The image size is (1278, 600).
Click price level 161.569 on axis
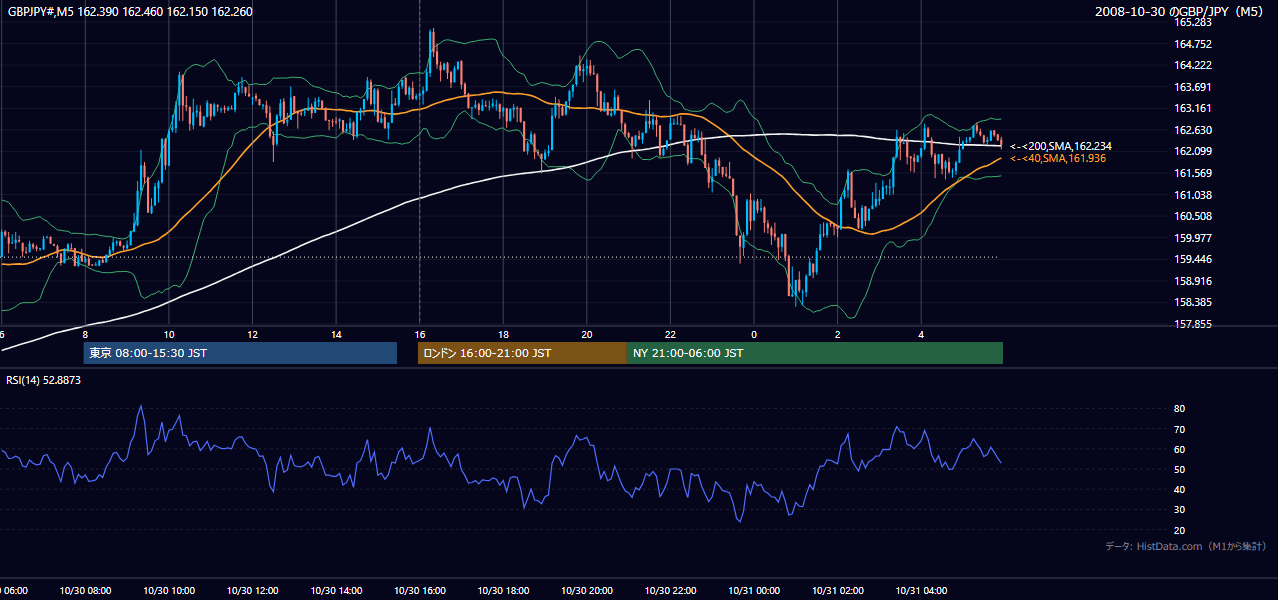point(1193,173)
